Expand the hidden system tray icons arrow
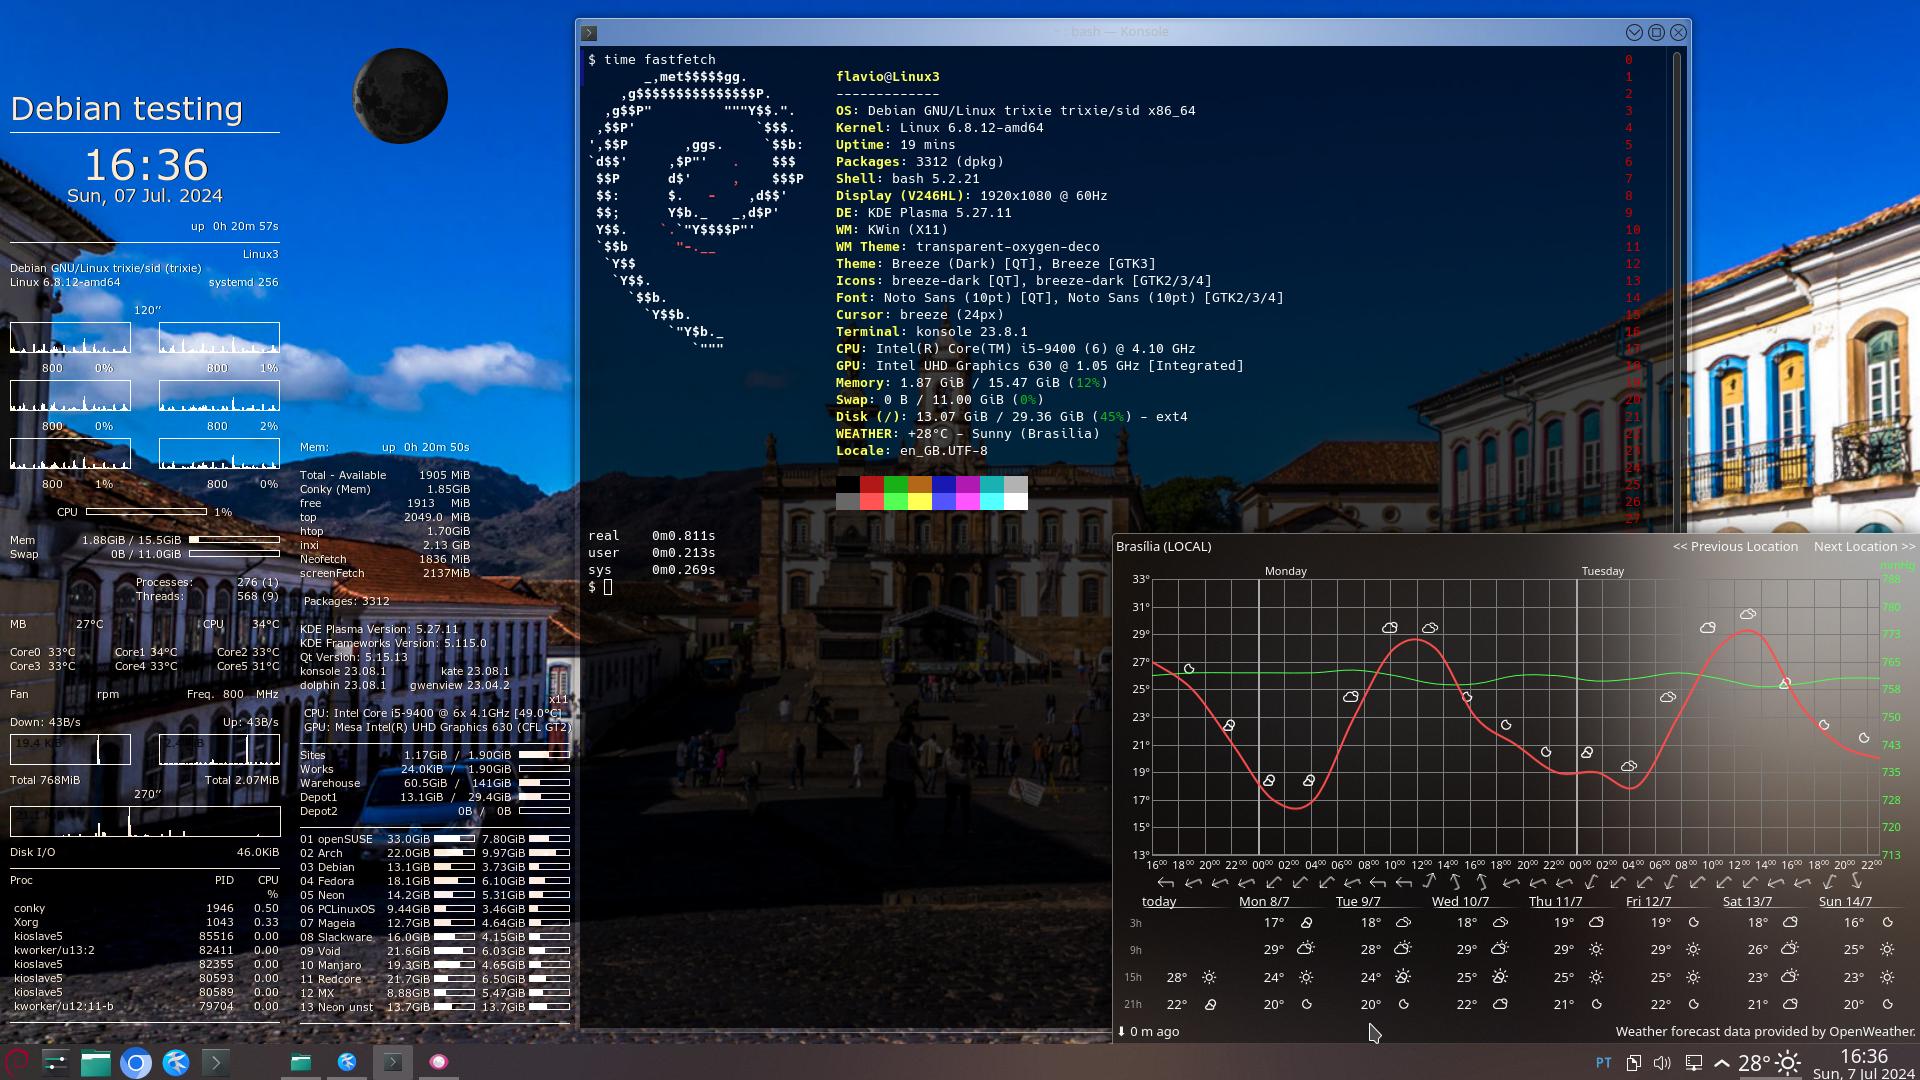The image size is (1920, 1080). tap(1722, 1064)
